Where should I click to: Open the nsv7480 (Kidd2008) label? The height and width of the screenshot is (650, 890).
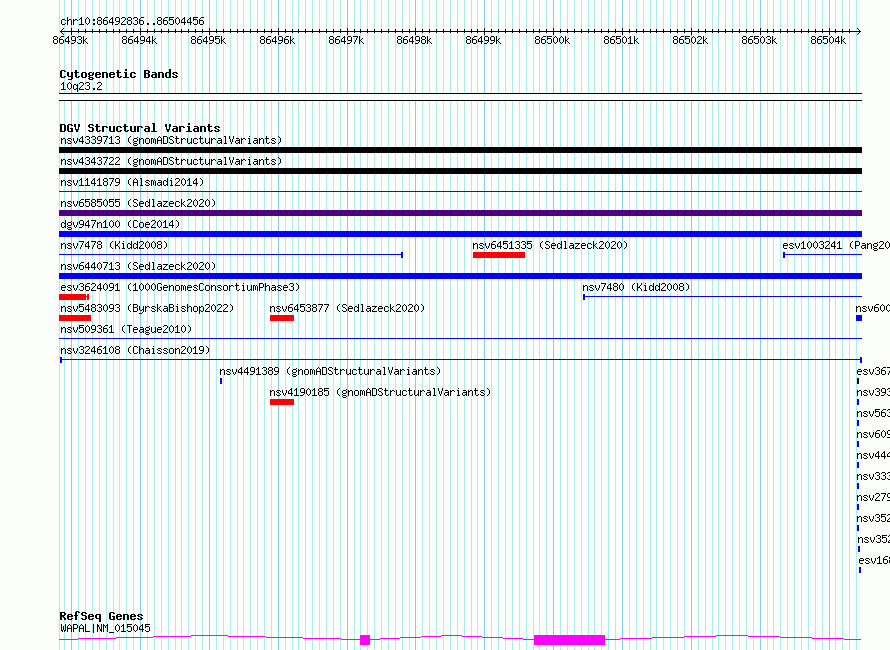tap(636, 287)
